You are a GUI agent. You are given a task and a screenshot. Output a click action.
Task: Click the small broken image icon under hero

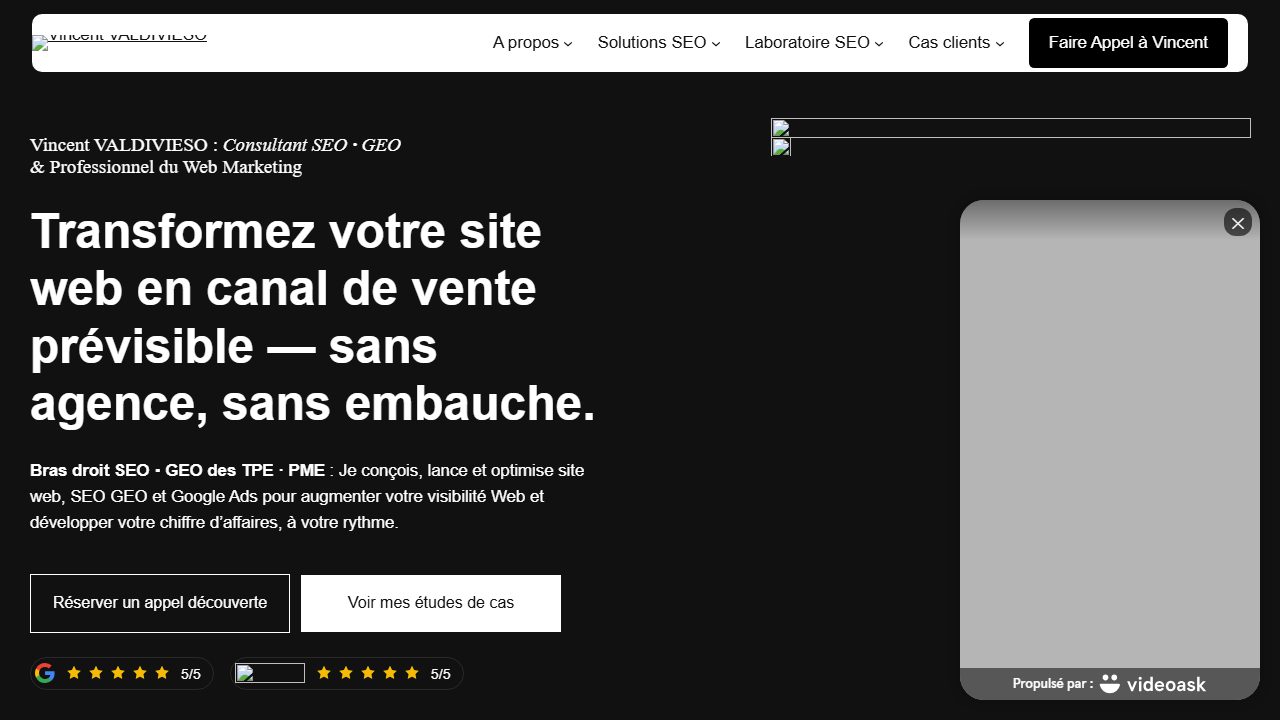(x=781, y=147)
